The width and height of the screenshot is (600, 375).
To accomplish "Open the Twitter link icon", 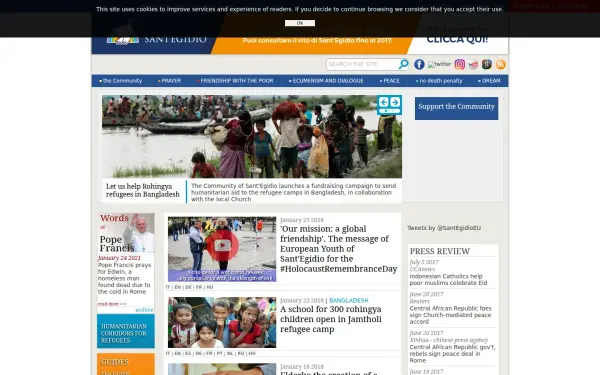I will coord(439,64).
